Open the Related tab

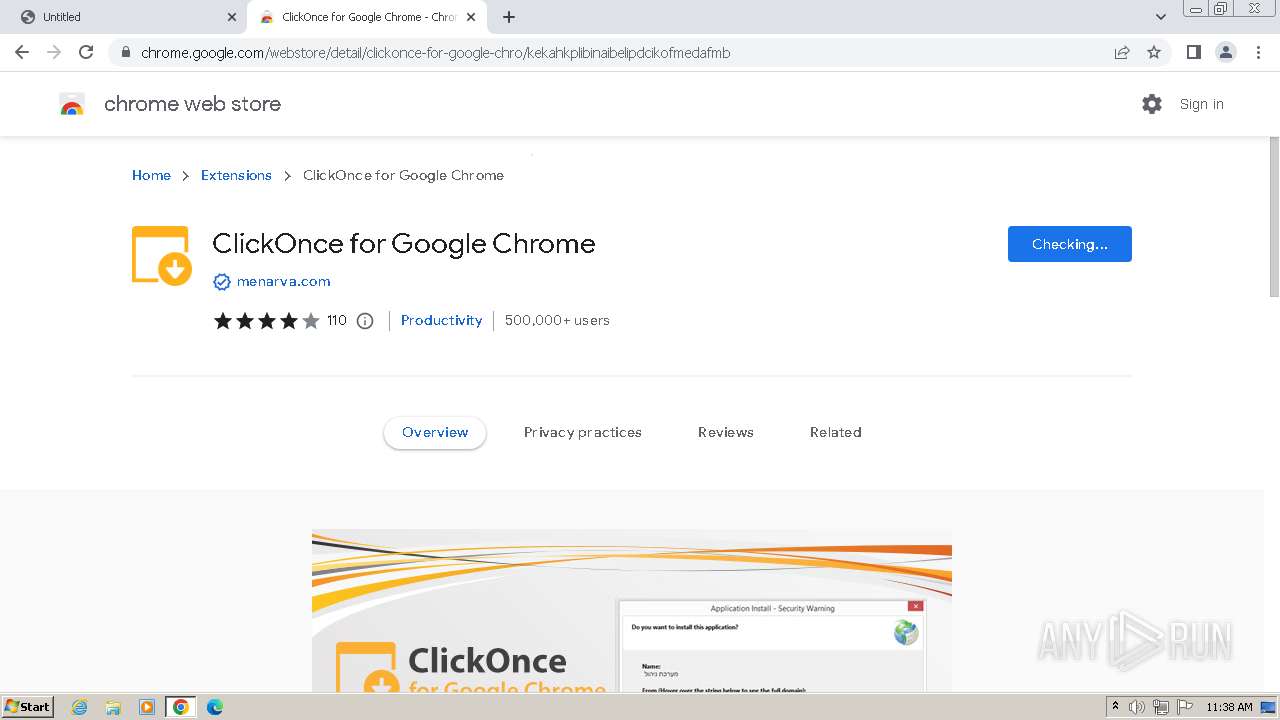[x=836, y=433]
